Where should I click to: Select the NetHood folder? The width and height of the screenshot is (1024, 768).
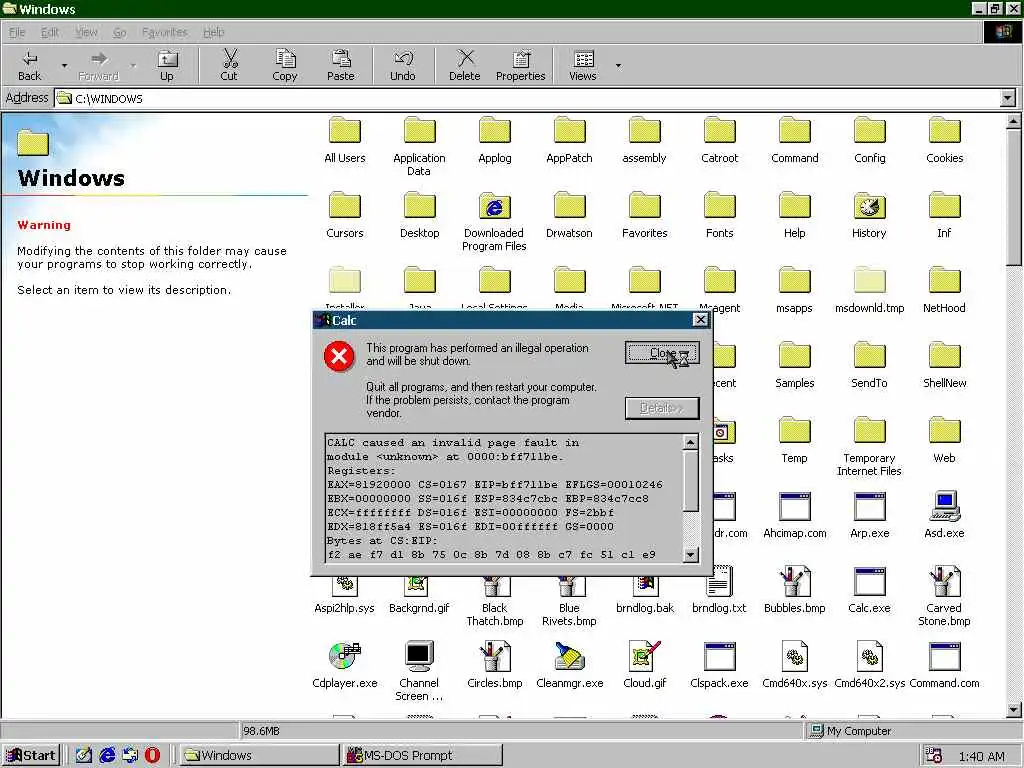click(x=944, y=290)
